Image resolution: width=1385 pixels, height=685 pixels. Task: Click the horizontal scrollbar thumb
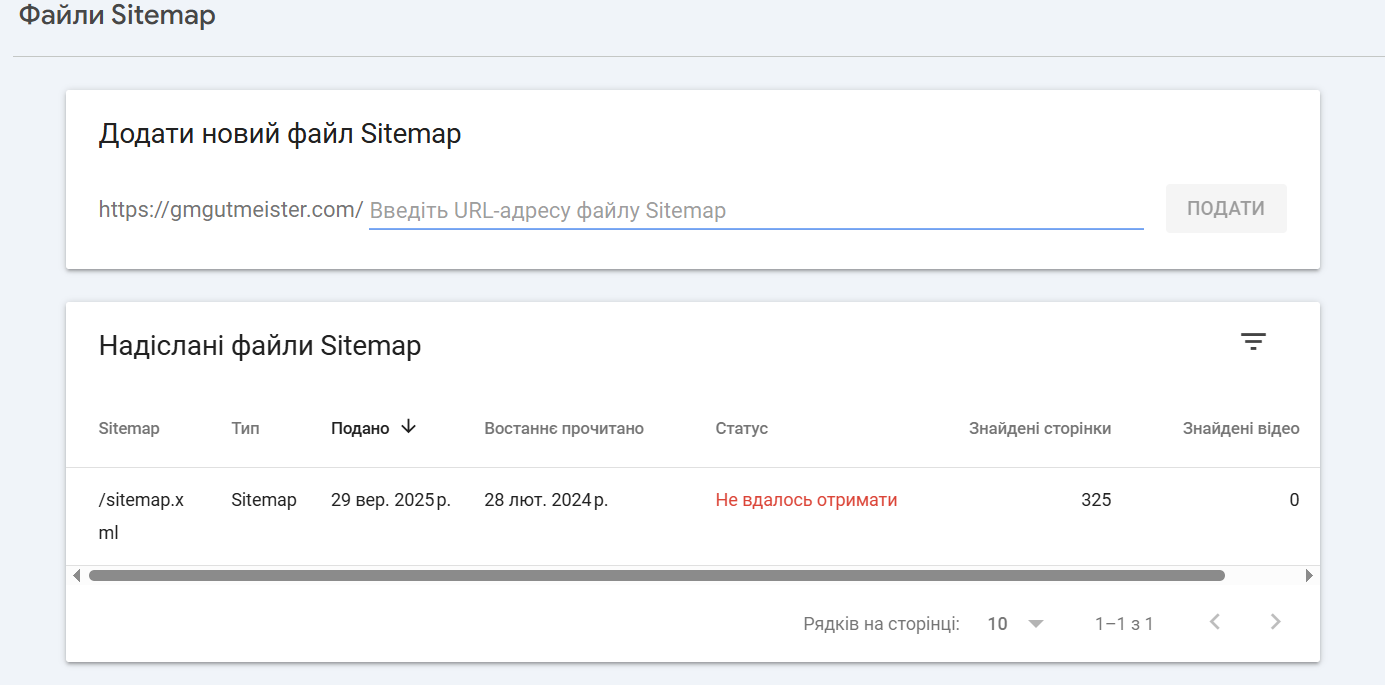[x=656, y=576]
